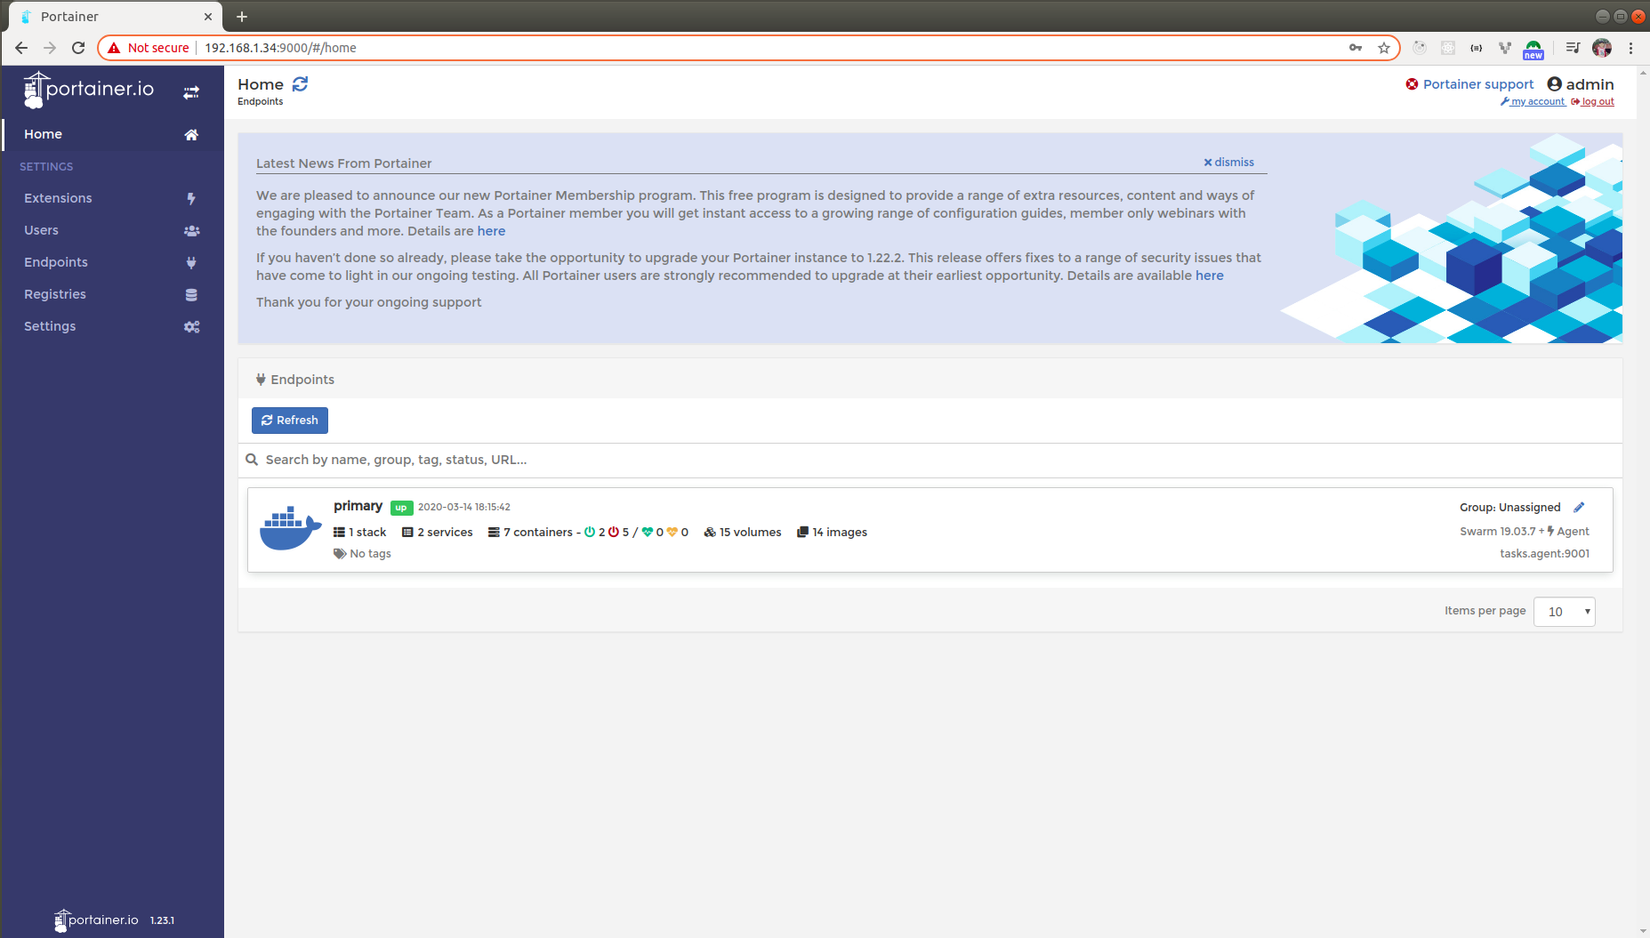Close the Portainer browser tab
Image resolution: width=1650 pixels, height=938 pixels.
pyautogui.click(x=208, y=17)
